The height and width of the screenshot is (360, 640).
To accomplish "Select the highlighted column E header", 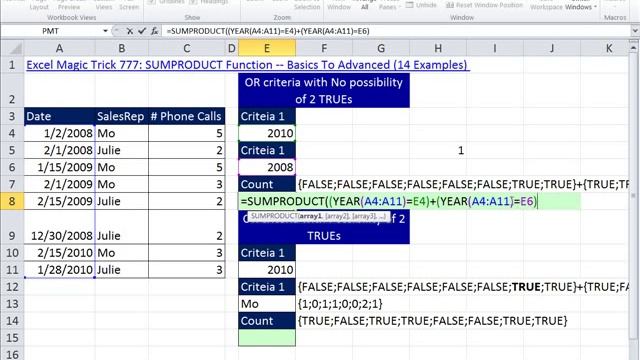I will pyautogui.click(x=267, y=49).
